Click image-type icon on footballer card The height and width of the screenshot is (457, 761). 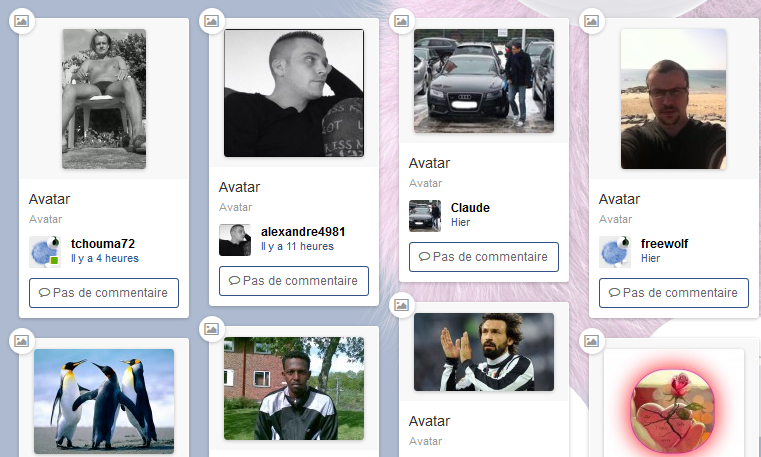tap(401, 305)
